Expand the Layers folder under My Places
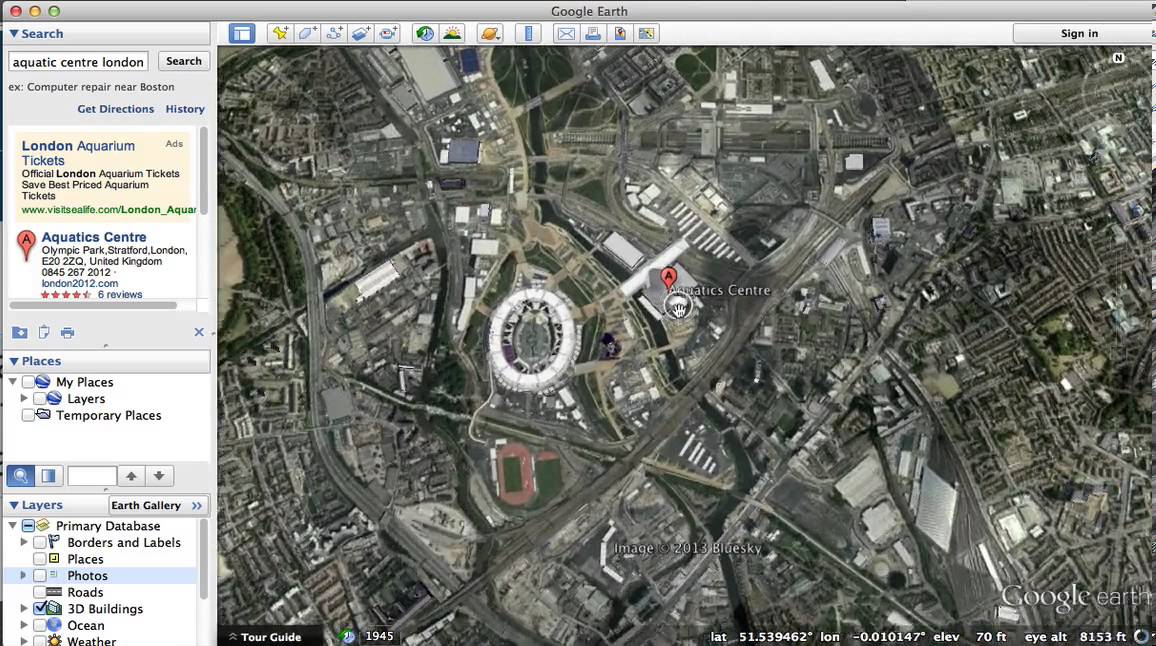The height and width of the screenshot is (646, 1156). [x=24, y=399]
